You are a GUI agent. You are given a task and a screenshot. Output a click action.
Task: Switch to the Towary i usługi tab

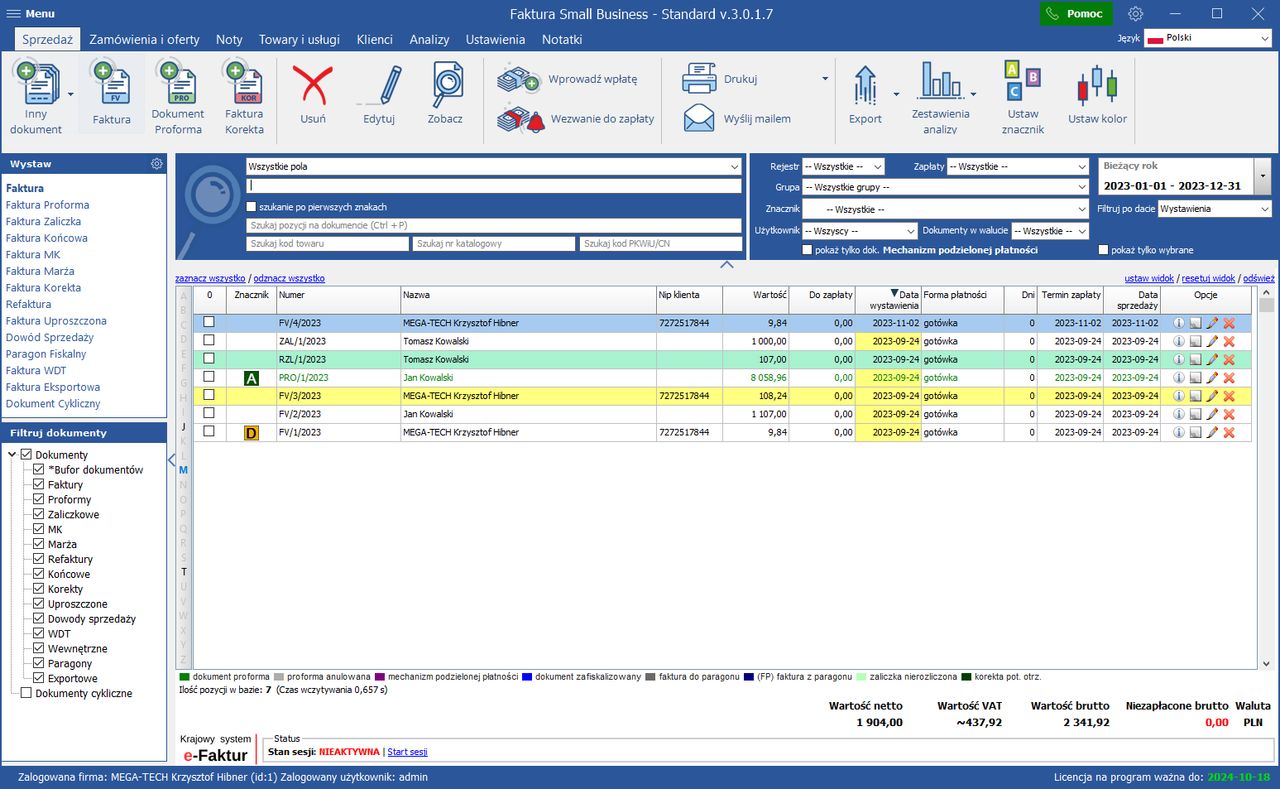[x=299, y=40]
